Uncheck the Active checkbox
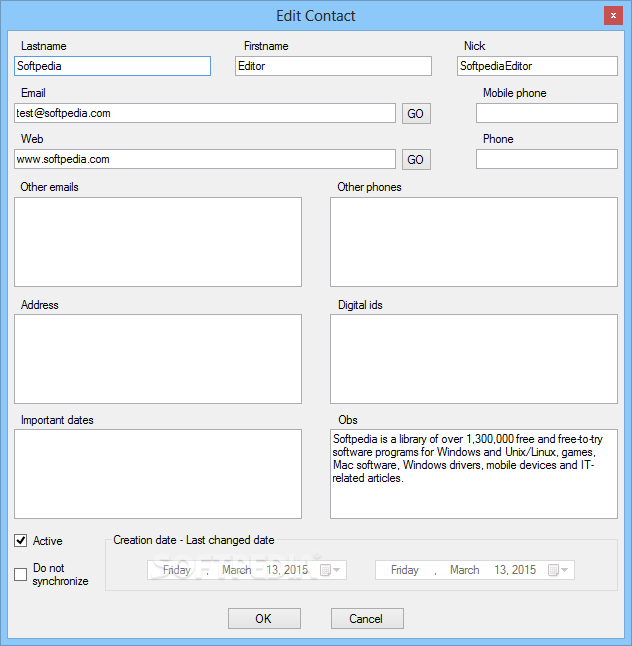632x646 pixels. 21,541
